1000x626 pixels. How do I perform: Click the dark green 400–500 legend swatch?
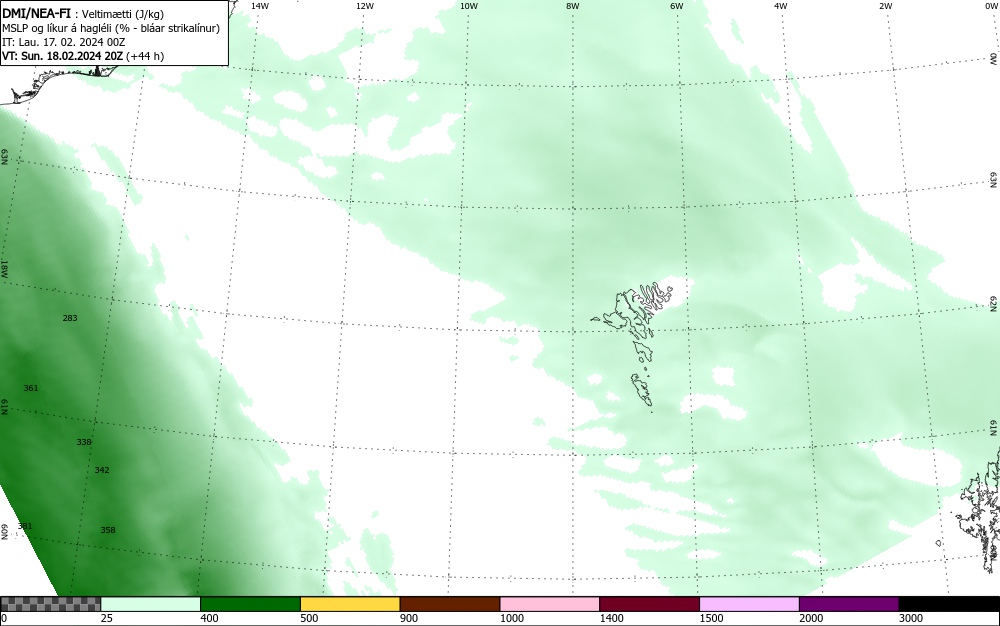click(x=250, y=604)
